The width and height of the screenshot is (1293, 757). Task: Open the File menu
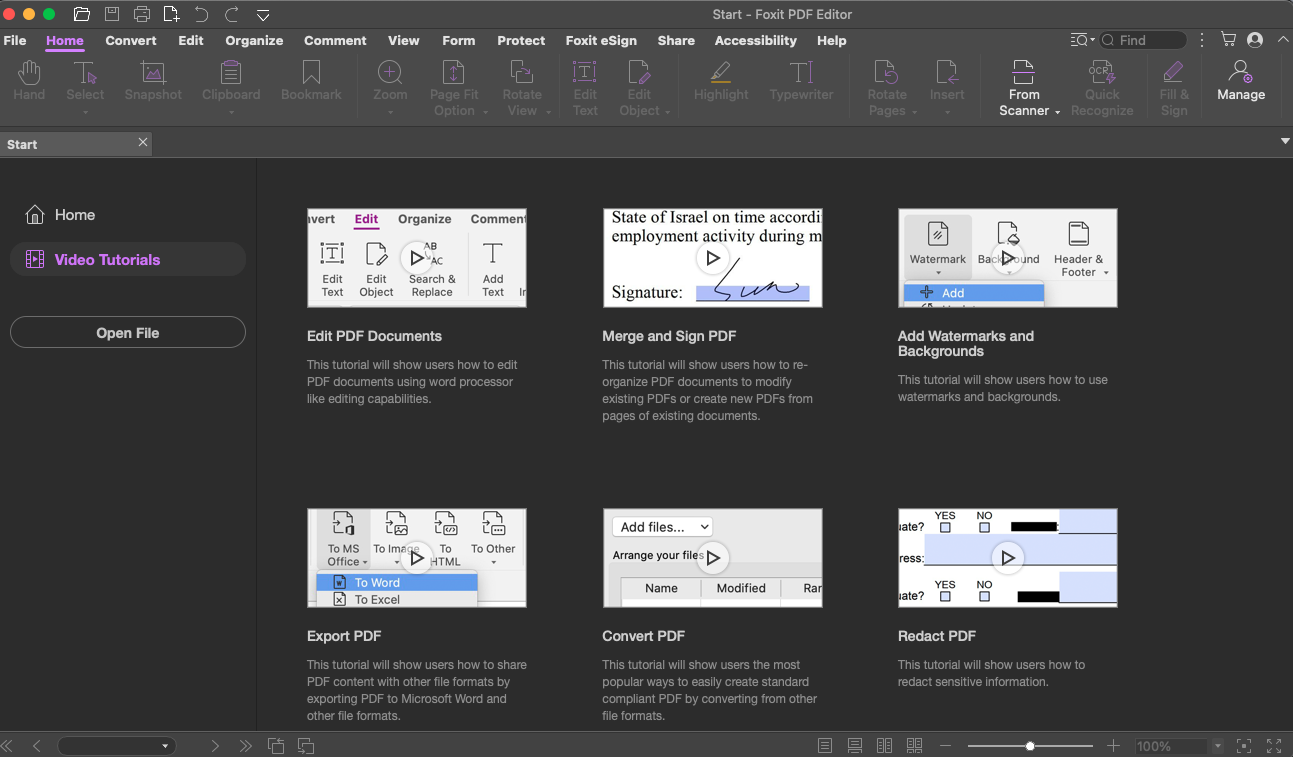[x=15, y=40]
